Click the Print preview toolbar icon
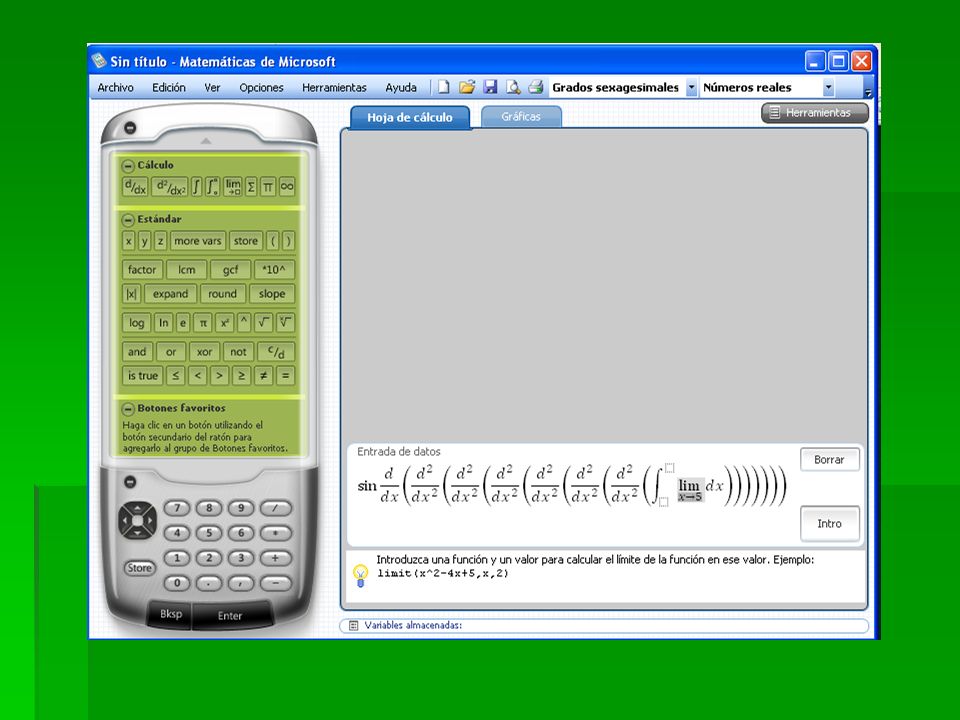The height and width of the screenshot is (720, 960). click(513, 87)
